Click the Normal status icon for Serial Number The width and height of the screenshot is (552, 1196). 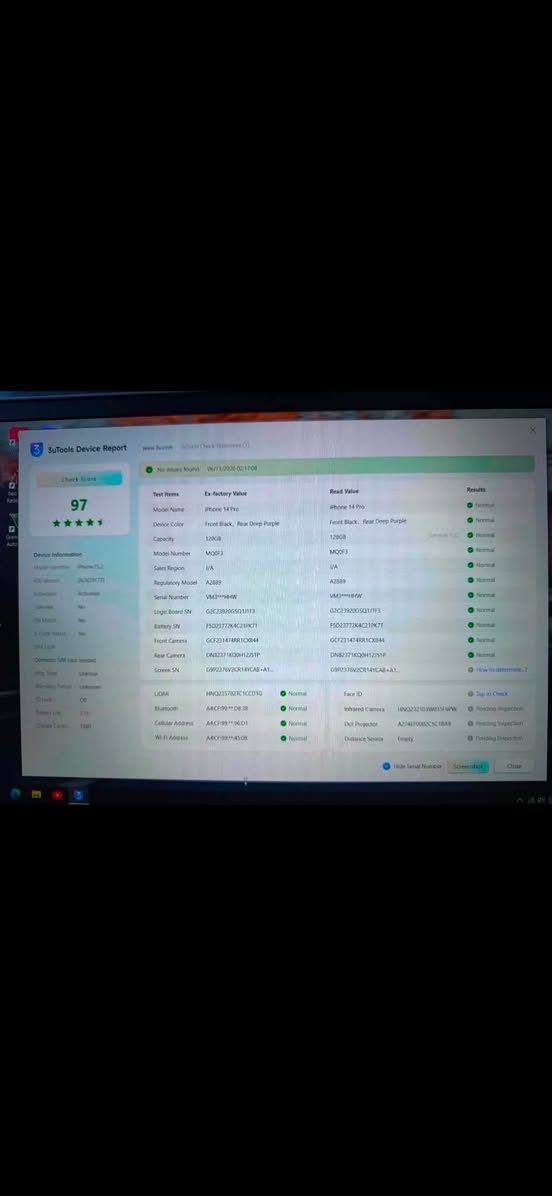[470, 595]
